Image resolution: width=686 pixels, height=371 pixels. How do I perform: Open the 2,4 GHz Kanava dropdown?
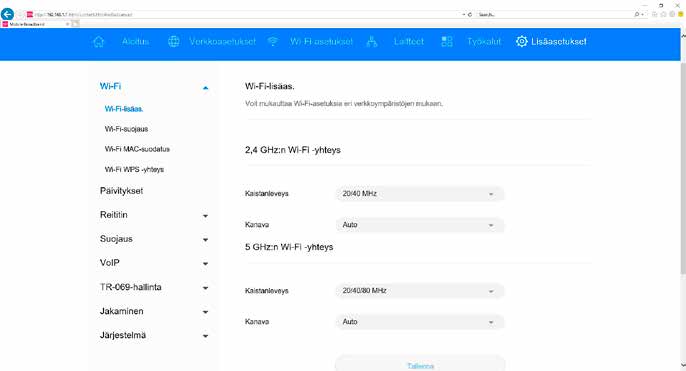point(420,225)
